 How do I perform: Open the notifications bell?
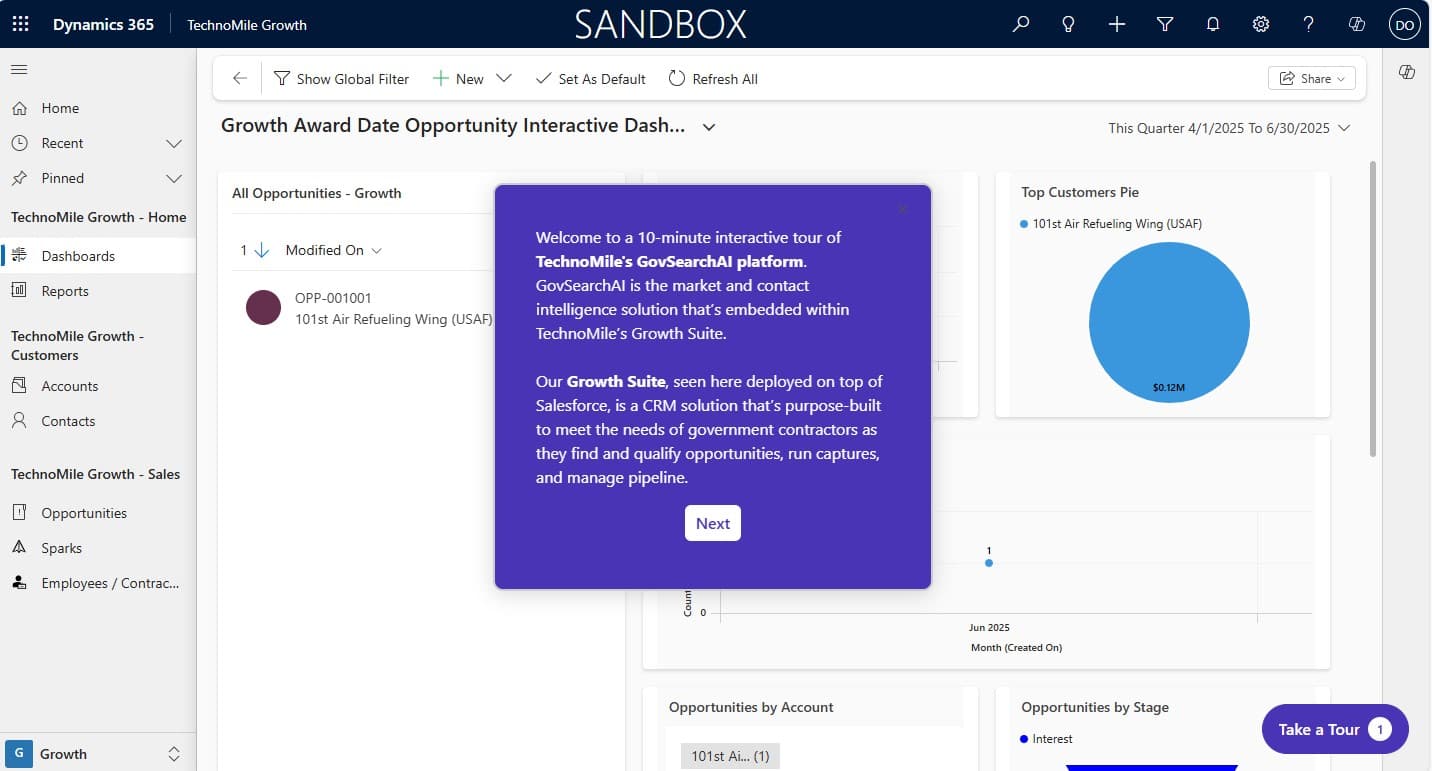click(x=1212, y=24)
